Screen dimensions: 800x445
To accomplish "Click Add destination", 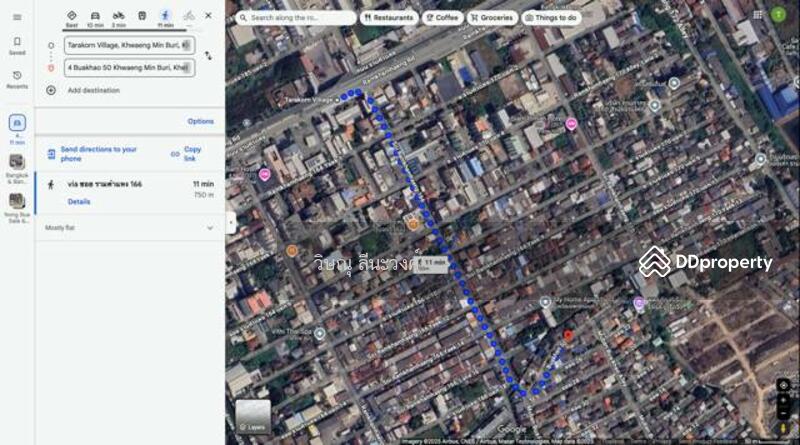I will point(93,90).
